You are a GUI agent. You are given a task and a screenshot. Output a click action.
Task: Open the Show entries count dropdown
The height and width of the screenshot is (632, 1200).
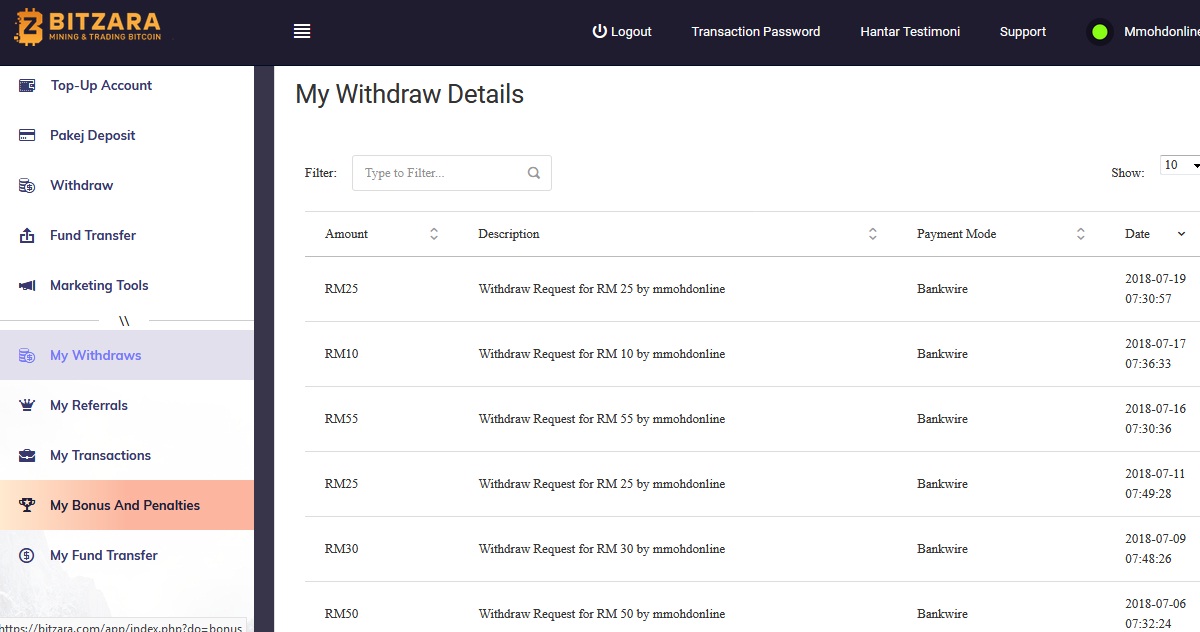1181,165
